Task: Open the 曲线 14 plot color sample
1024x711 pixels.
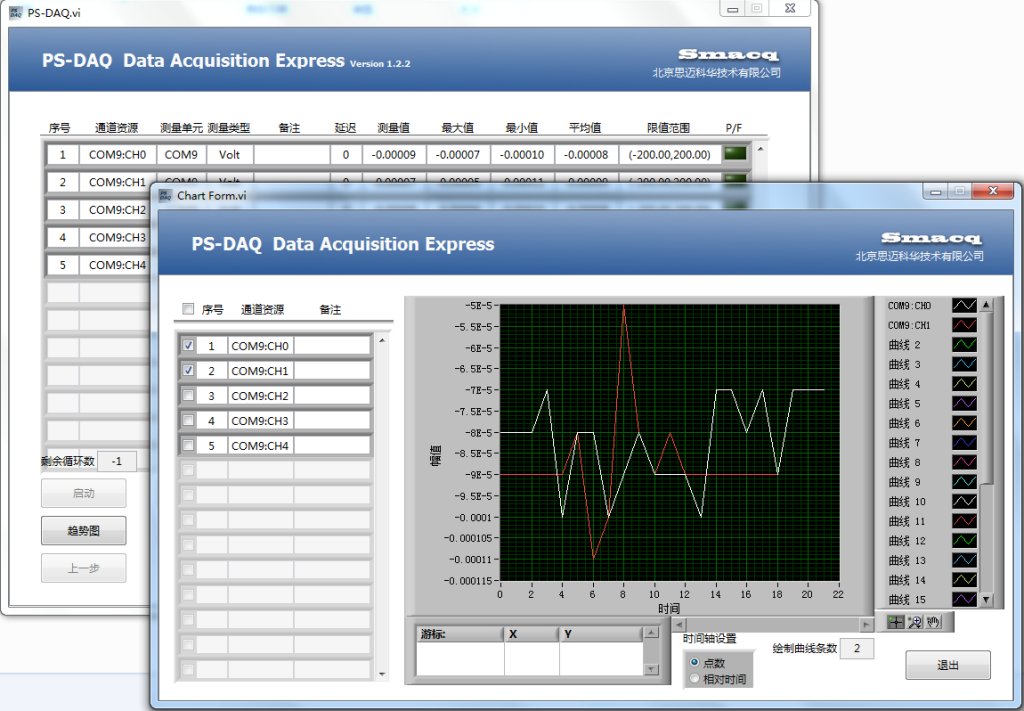Action: [964, 580]
